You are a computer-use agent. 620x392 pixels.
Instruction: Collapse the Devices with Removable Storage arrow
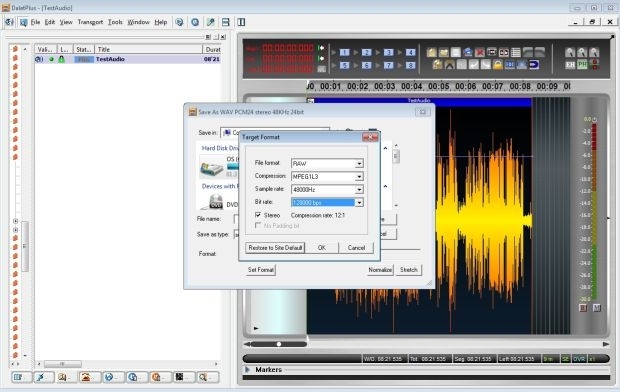coord(386,186)
